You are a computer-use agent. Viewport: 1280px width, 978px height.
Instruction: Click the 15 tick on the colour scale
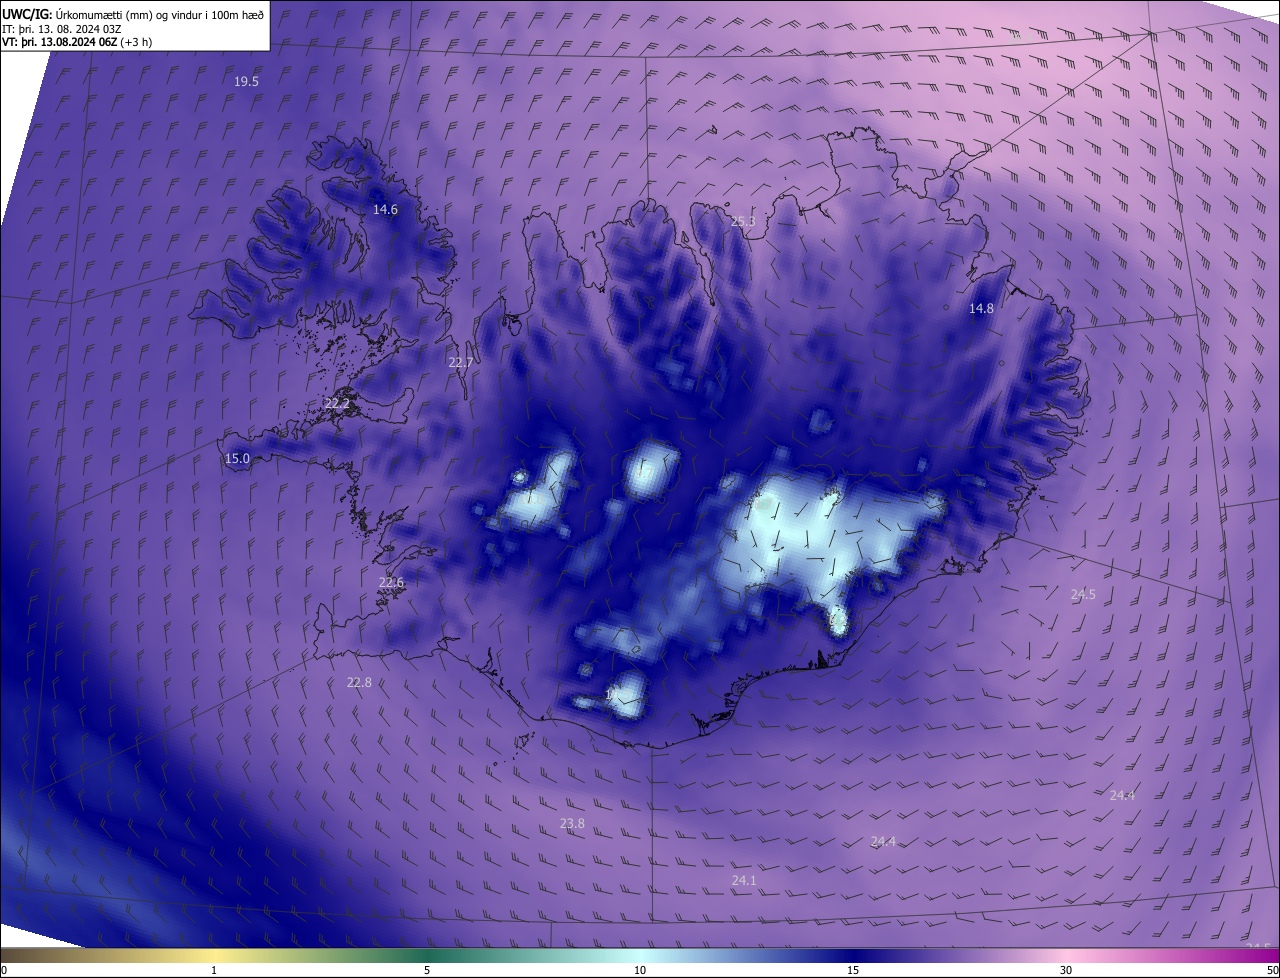(x=853, y=971)
